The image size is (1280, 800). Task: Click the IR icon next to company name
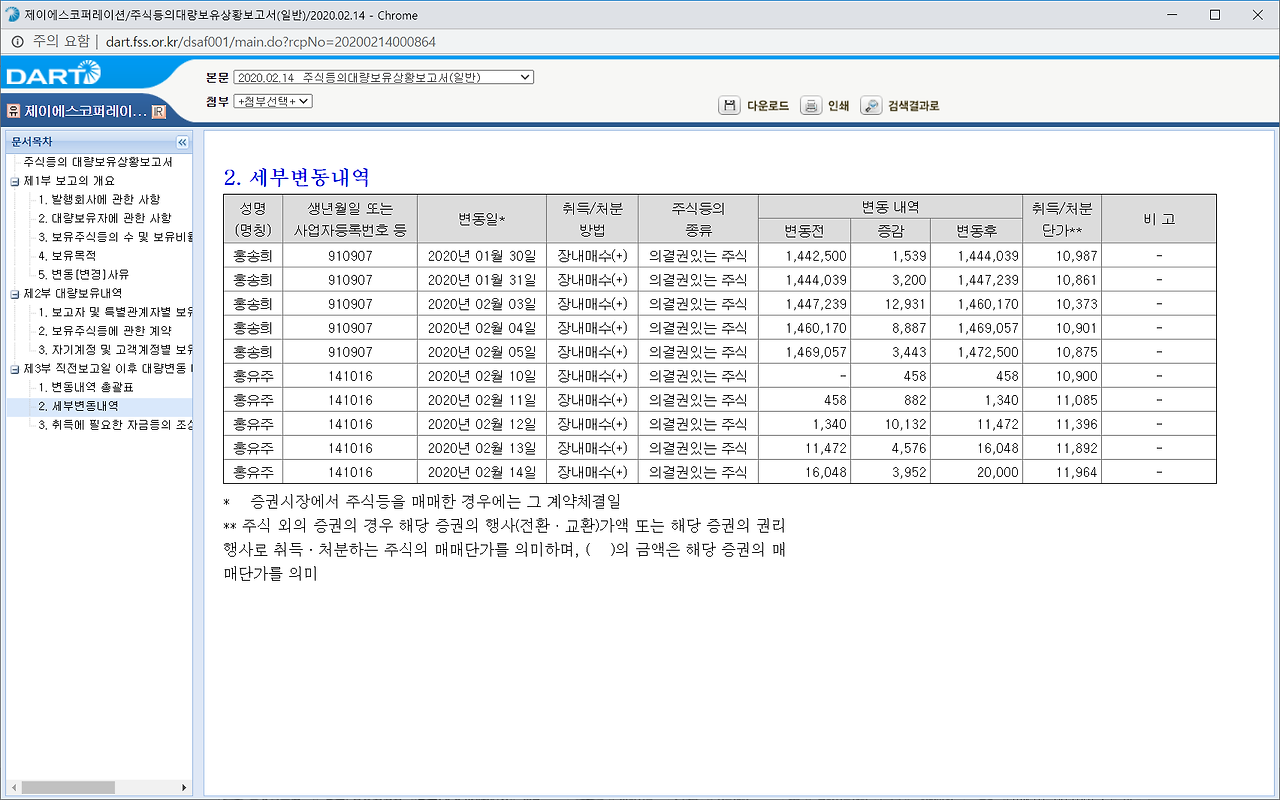pos(157,110)
